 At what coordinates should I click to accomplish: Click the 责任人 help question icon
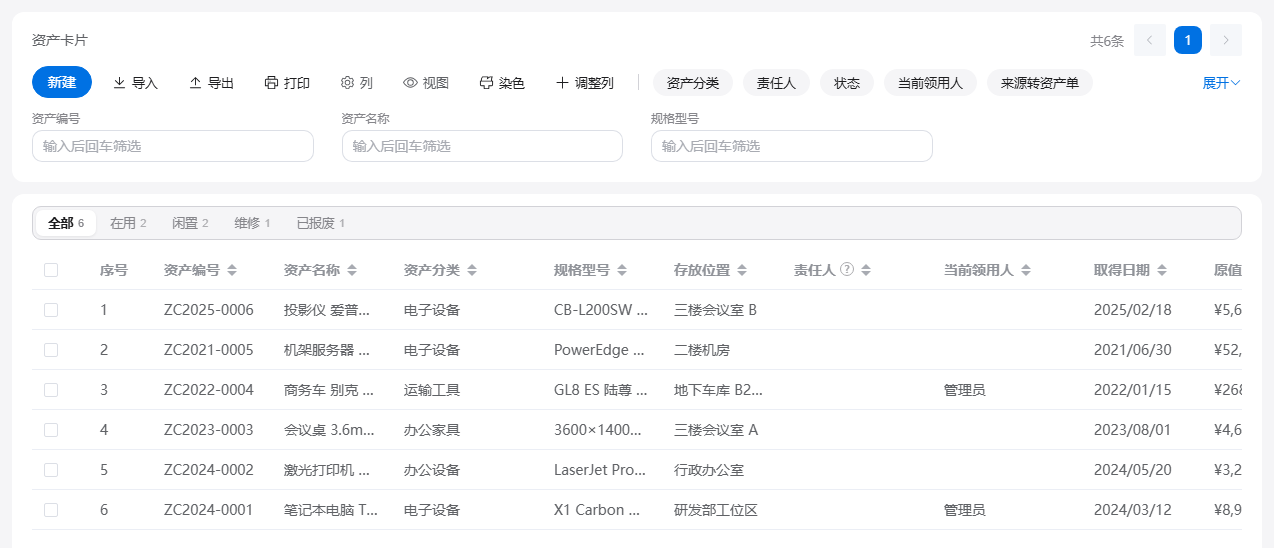tap(847, 270)
